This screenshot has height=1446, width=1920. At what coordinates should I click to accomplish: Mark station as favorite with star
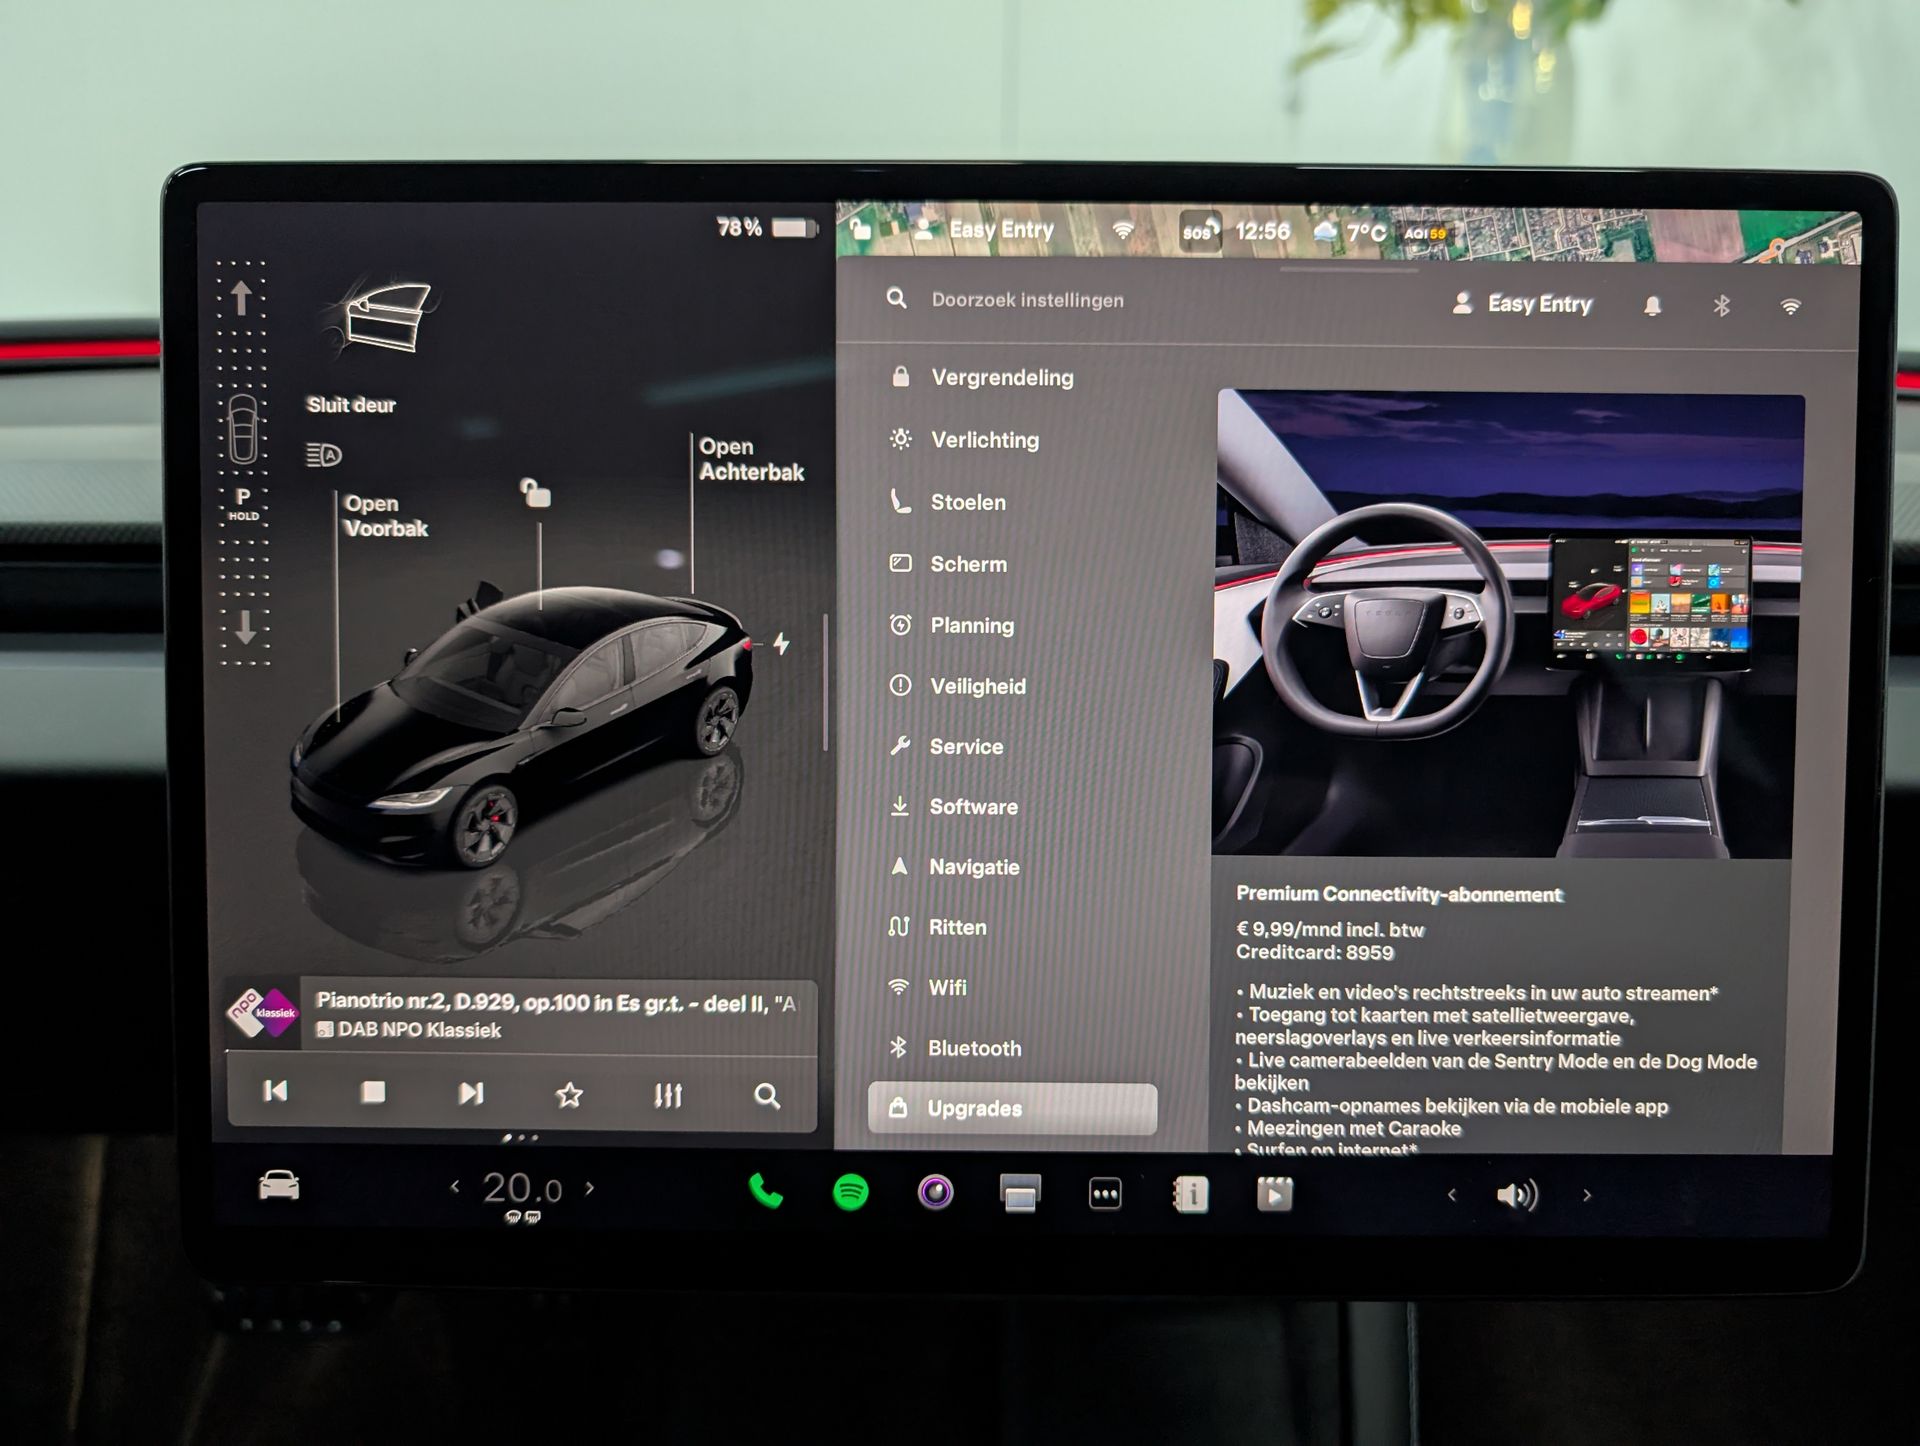569,1095
